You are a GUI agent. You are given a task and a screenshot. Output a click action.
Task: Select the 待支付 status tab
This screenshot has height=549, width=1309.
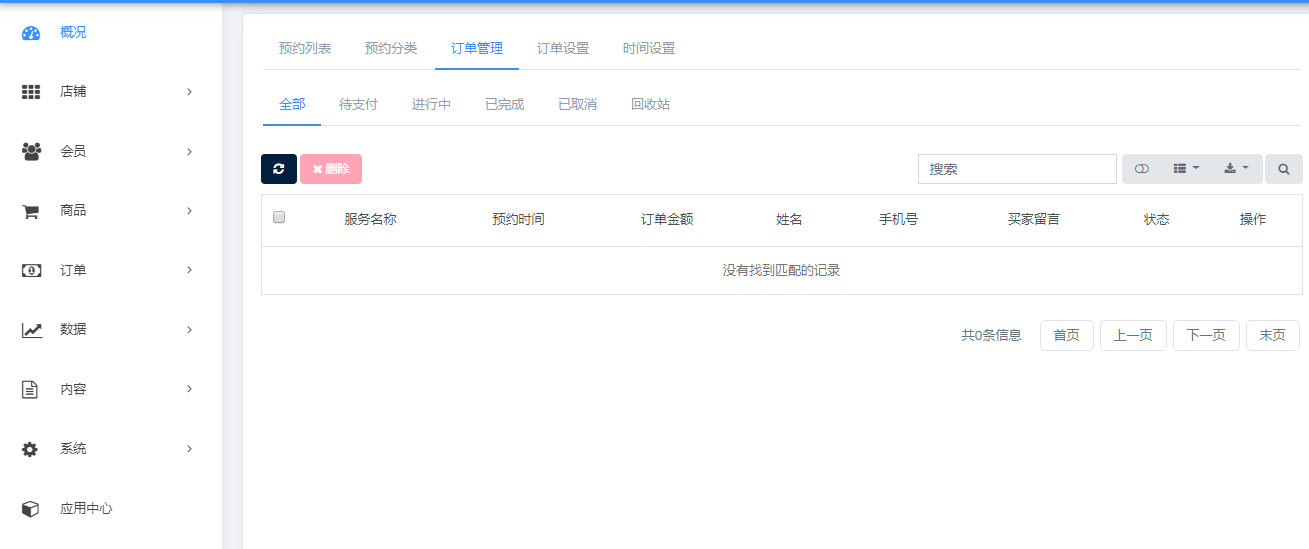click(x=358, y=104)
